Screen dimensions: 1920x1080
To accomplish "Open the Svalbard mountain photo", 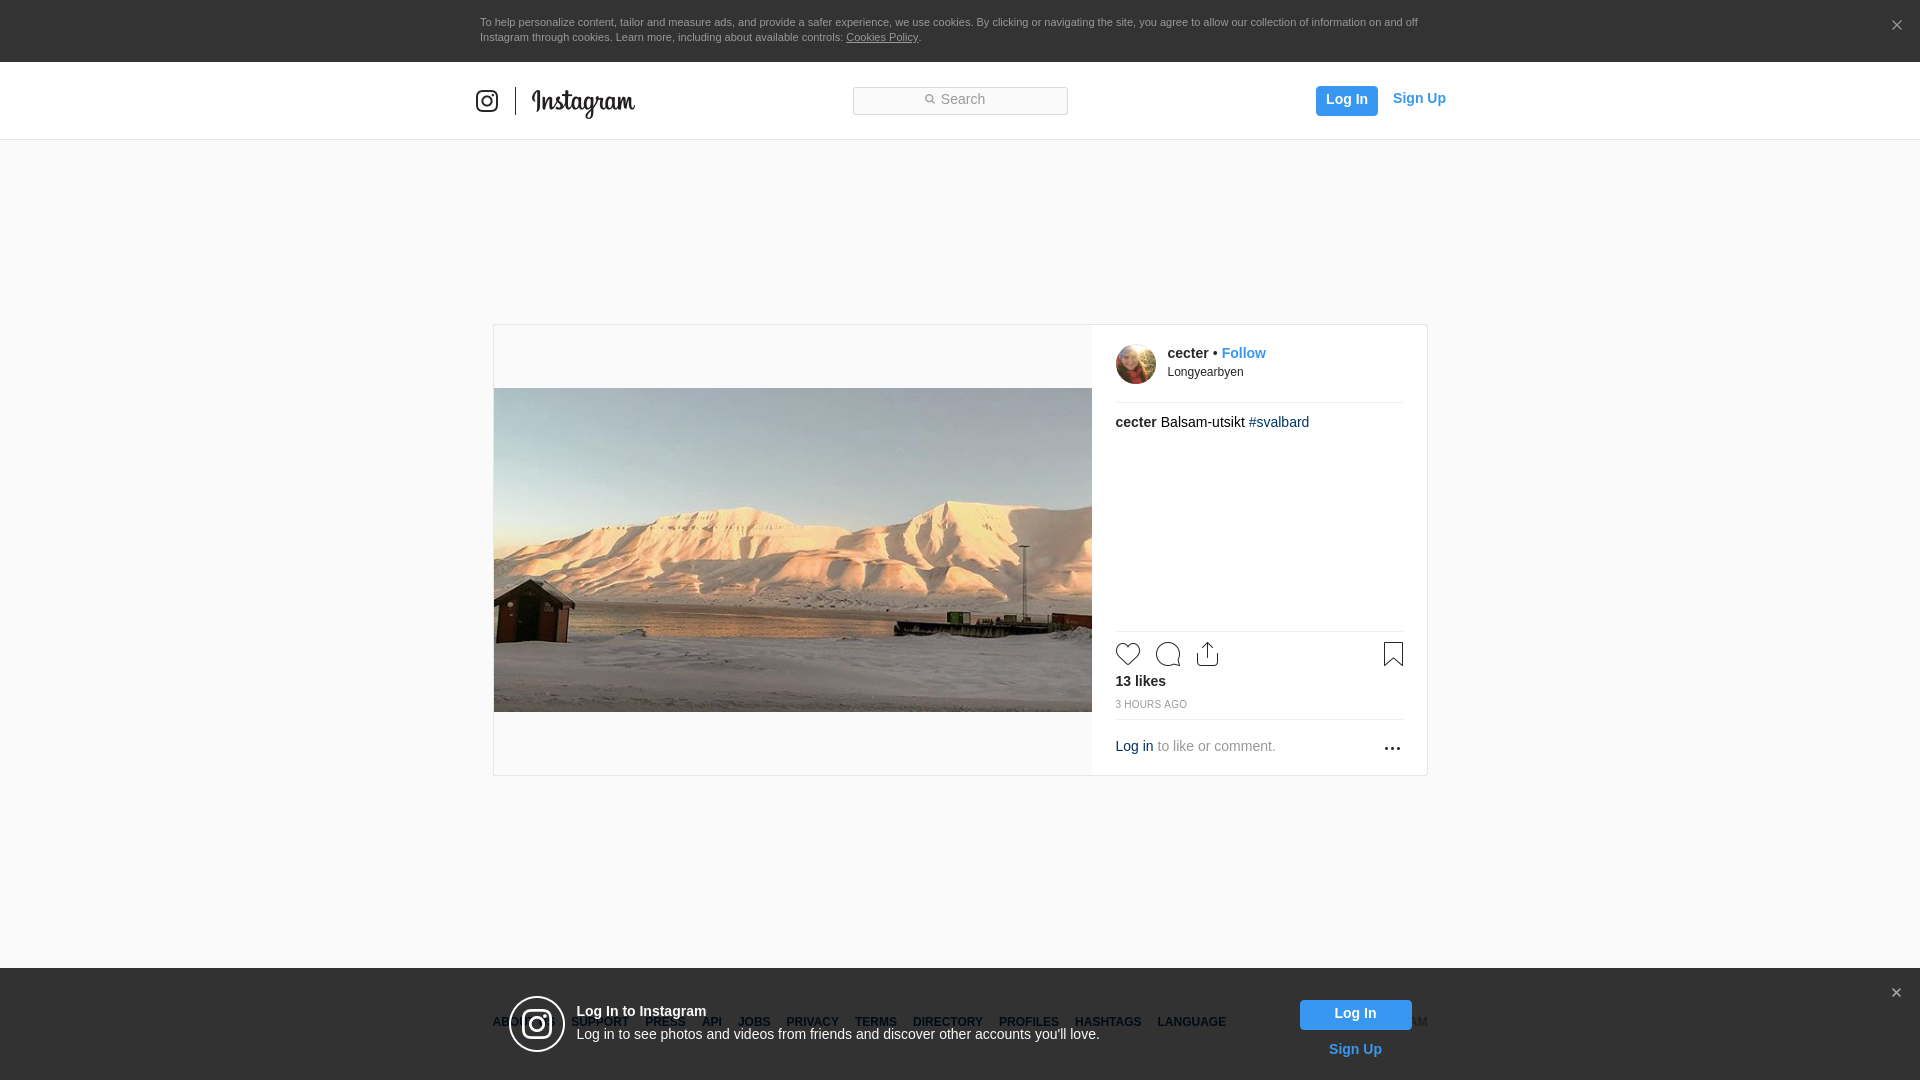I will pos(792,550).
